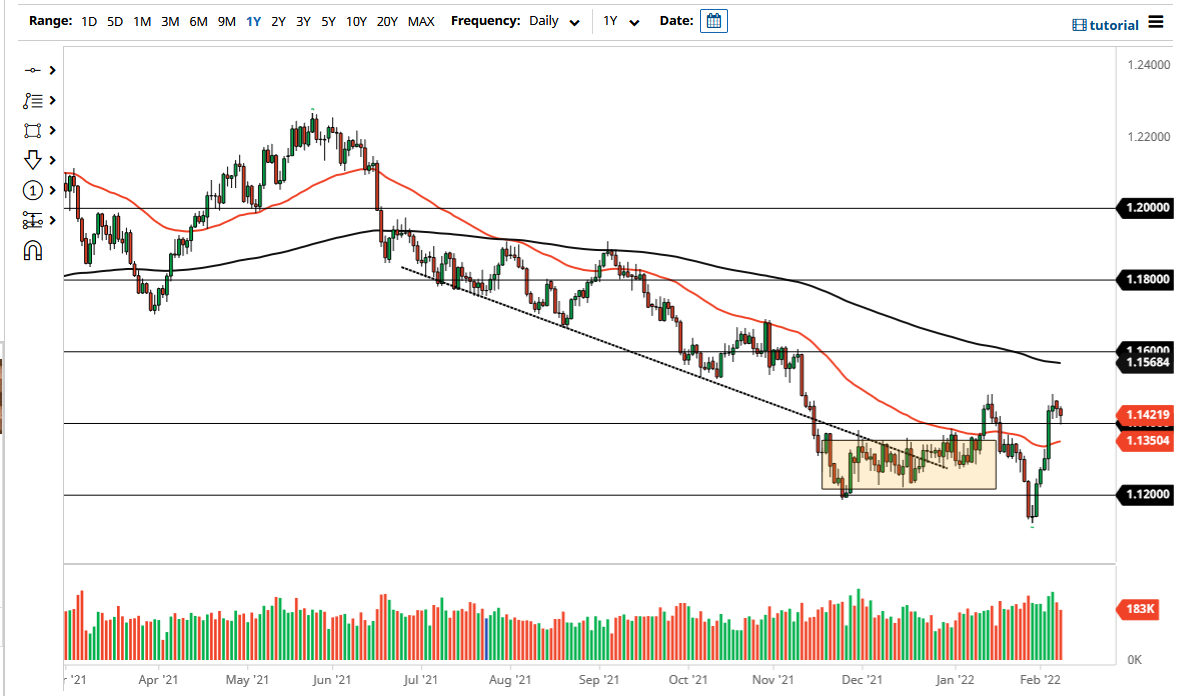1182x696 pixels.
Task: Switch chart range to MAX
Action: (421, 20)
